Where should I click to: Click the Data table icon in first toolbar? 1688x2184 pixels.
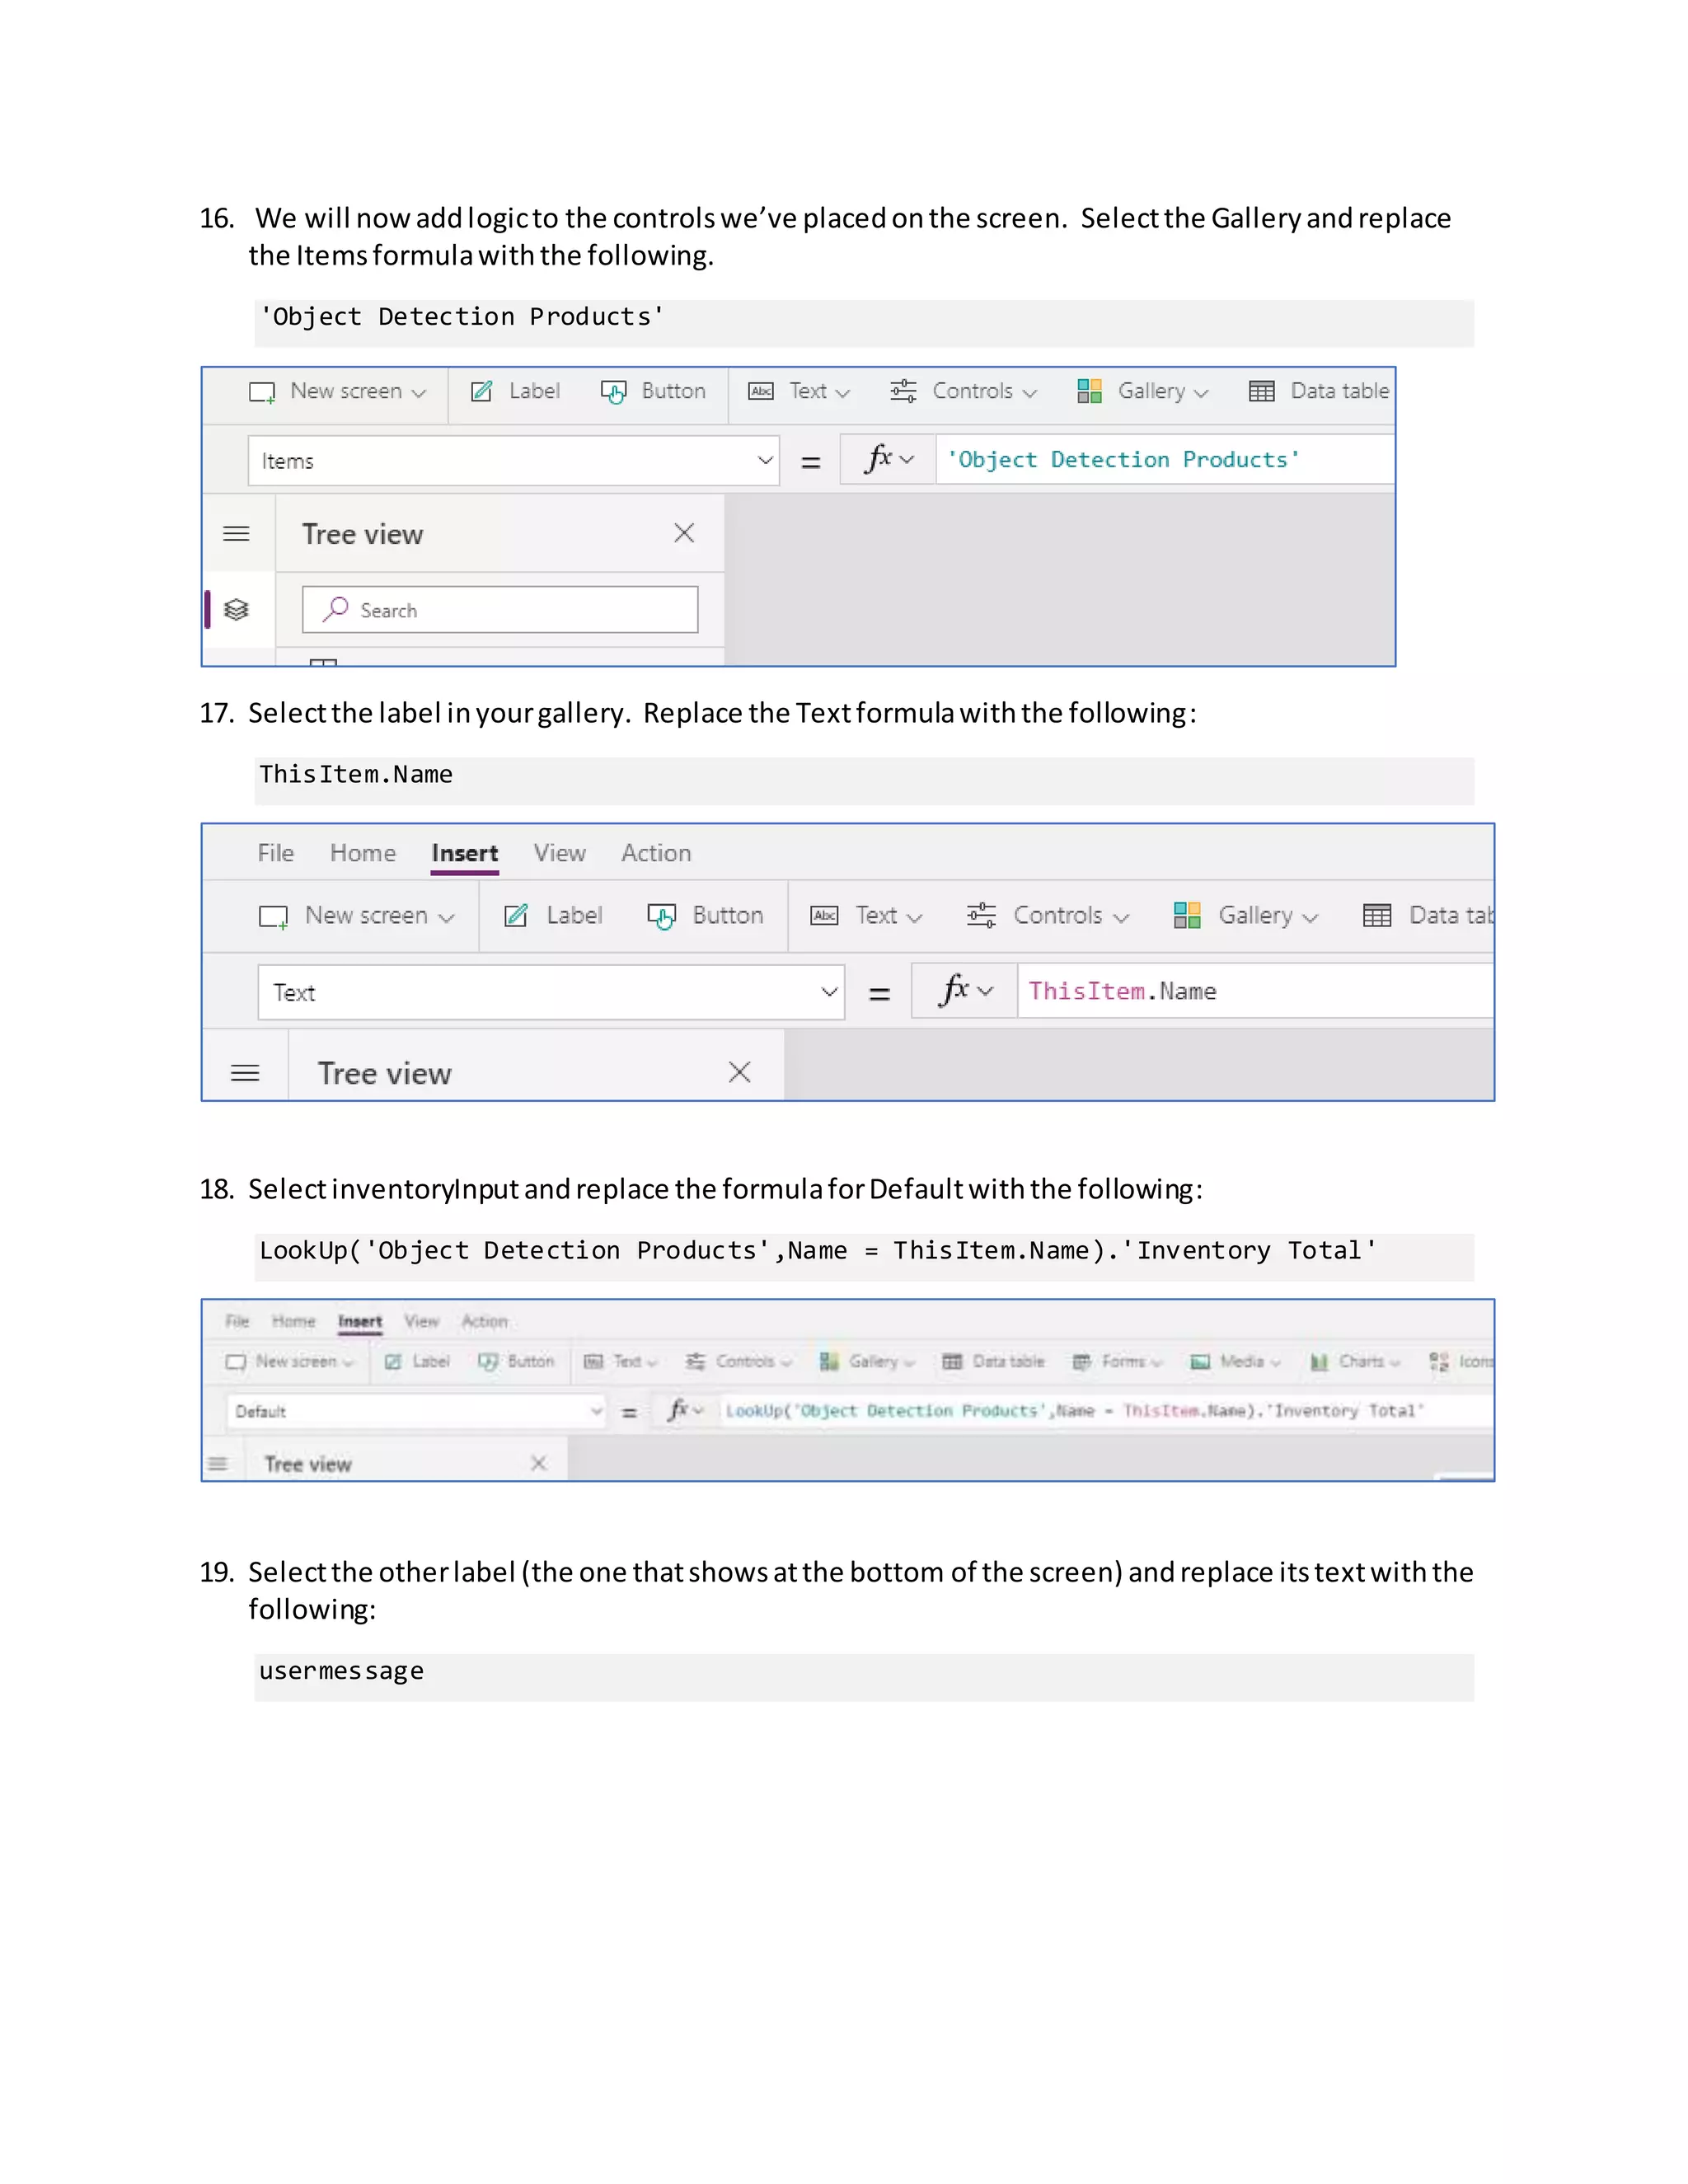pos(1262,391)
